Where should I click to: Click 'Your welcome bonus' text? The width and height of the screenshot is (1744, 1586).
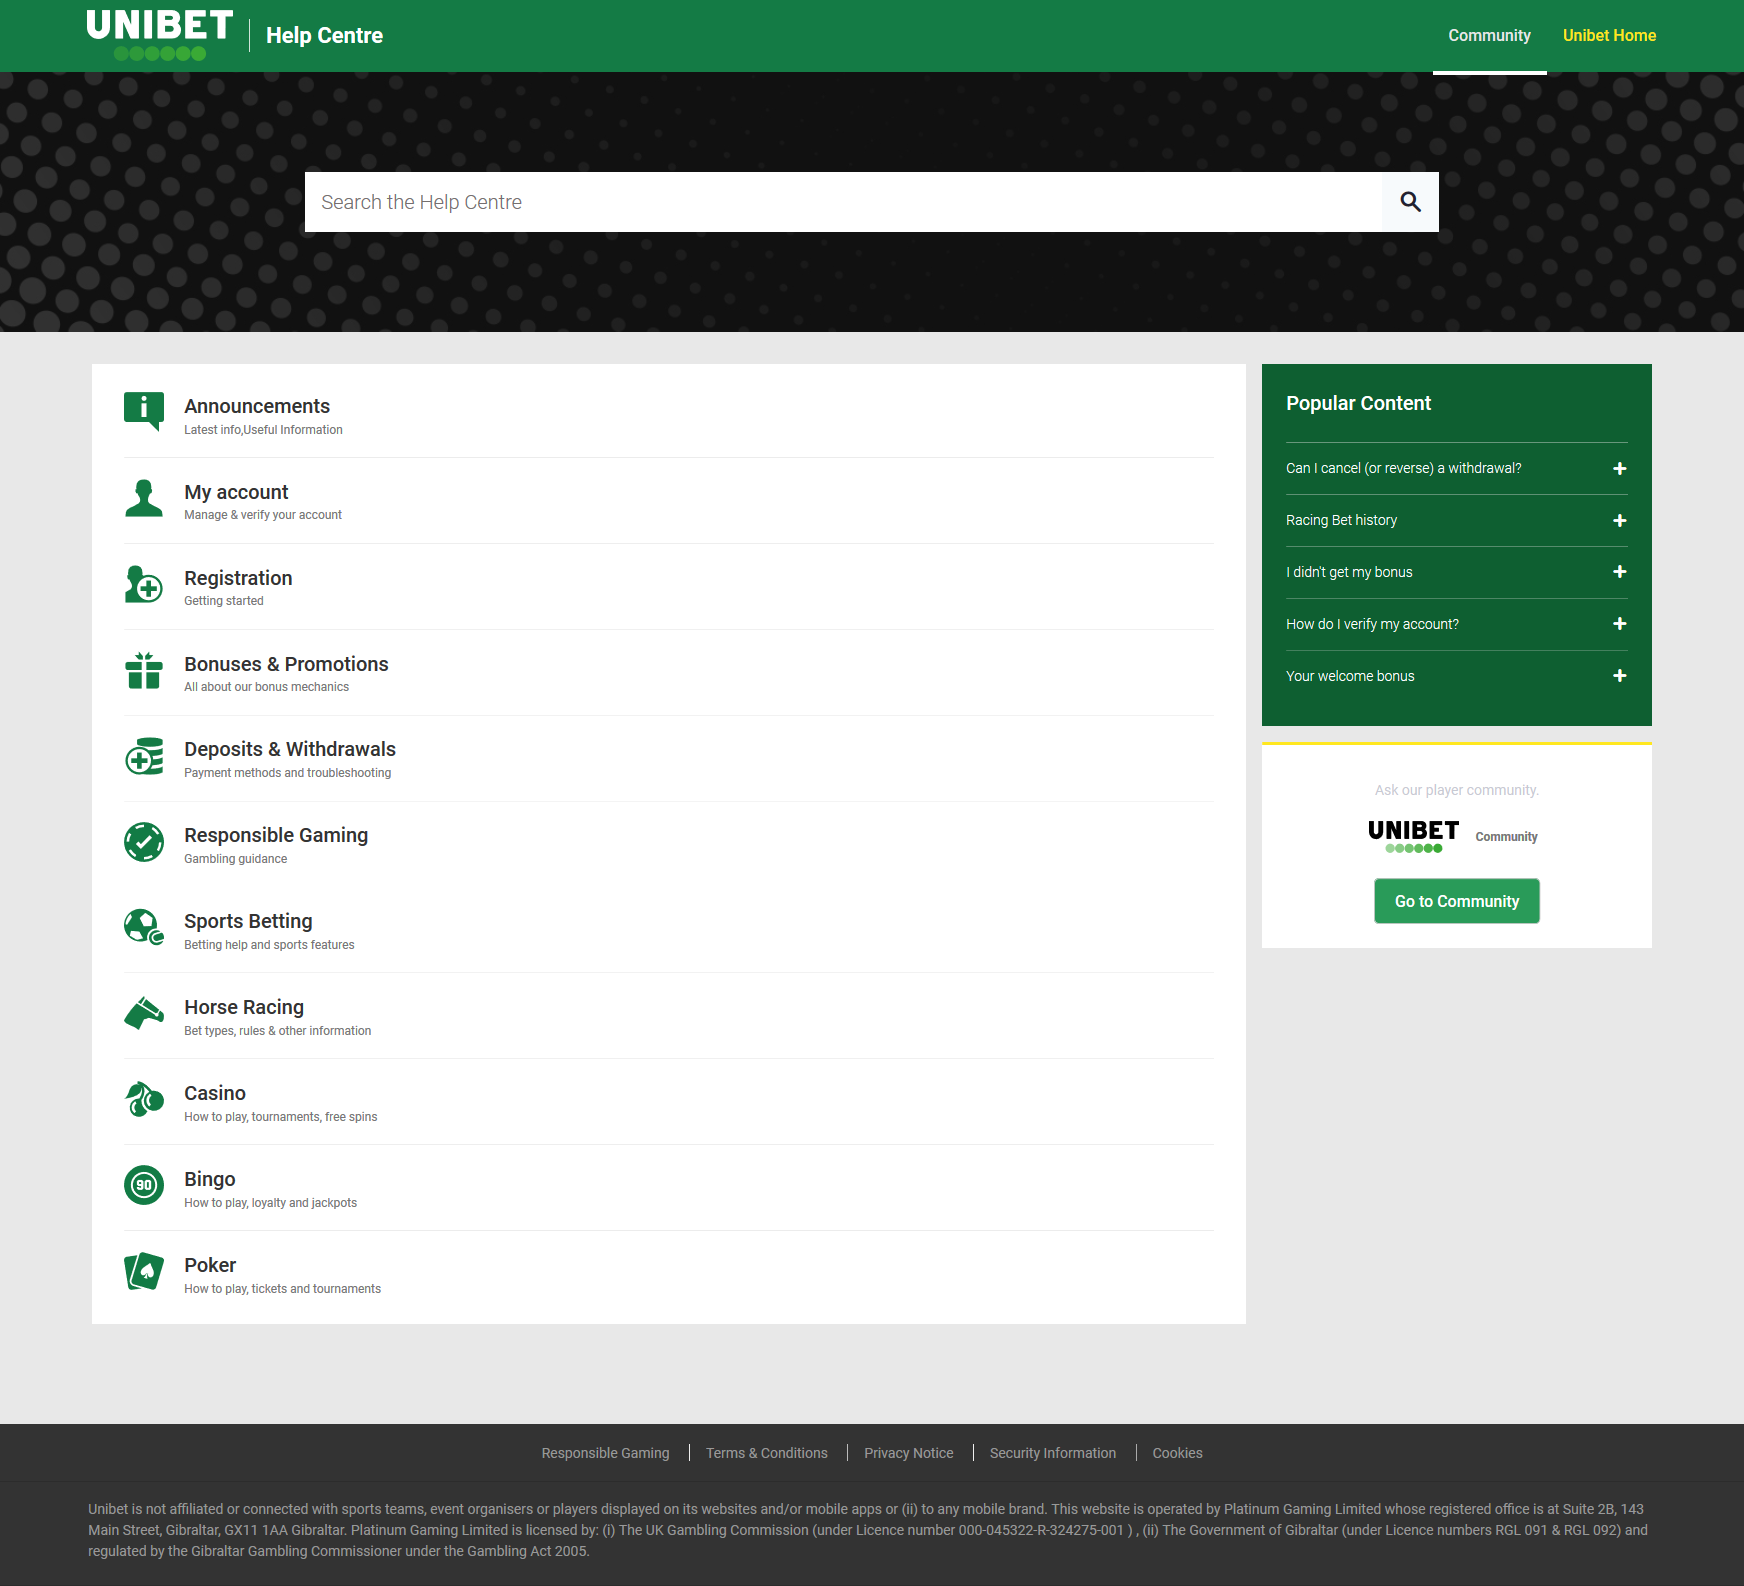point(1350,676)
